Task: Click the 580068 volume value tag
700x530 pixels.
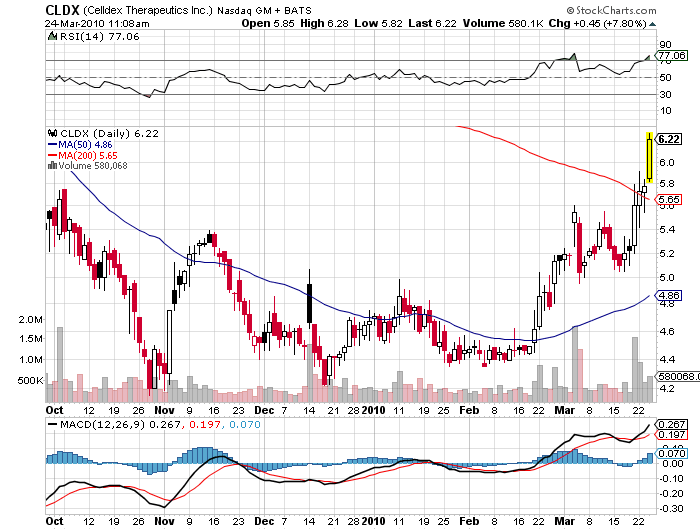Action: (x=669, y=377)
